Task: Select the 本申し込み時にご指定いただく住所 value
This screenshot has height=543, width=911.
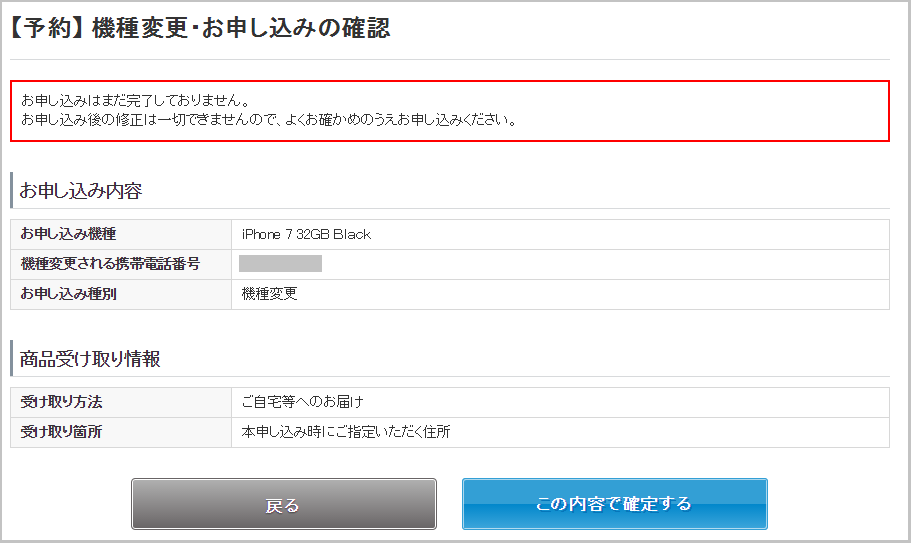Action: (346, 432)
